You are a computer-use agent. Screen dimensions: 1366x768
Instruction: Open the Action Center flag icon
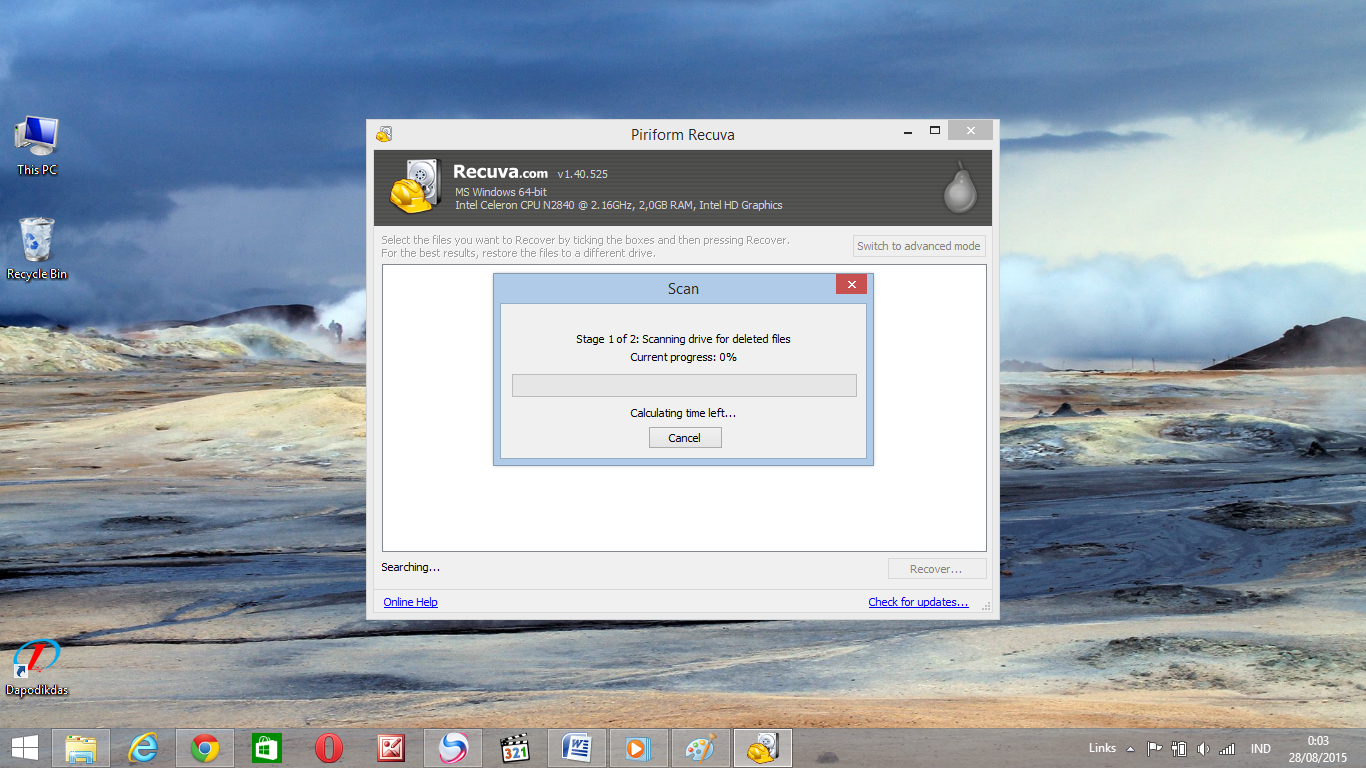coord(1155,748)
